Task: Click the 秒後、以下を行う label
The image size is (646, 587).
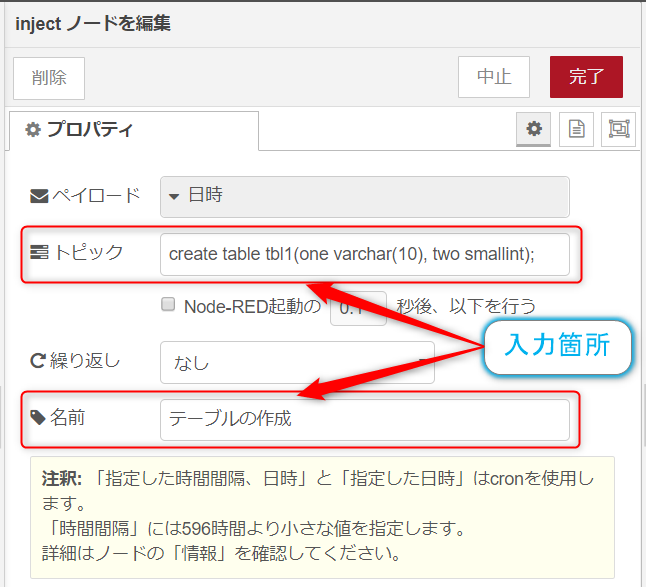Action: tap(466, 306)
